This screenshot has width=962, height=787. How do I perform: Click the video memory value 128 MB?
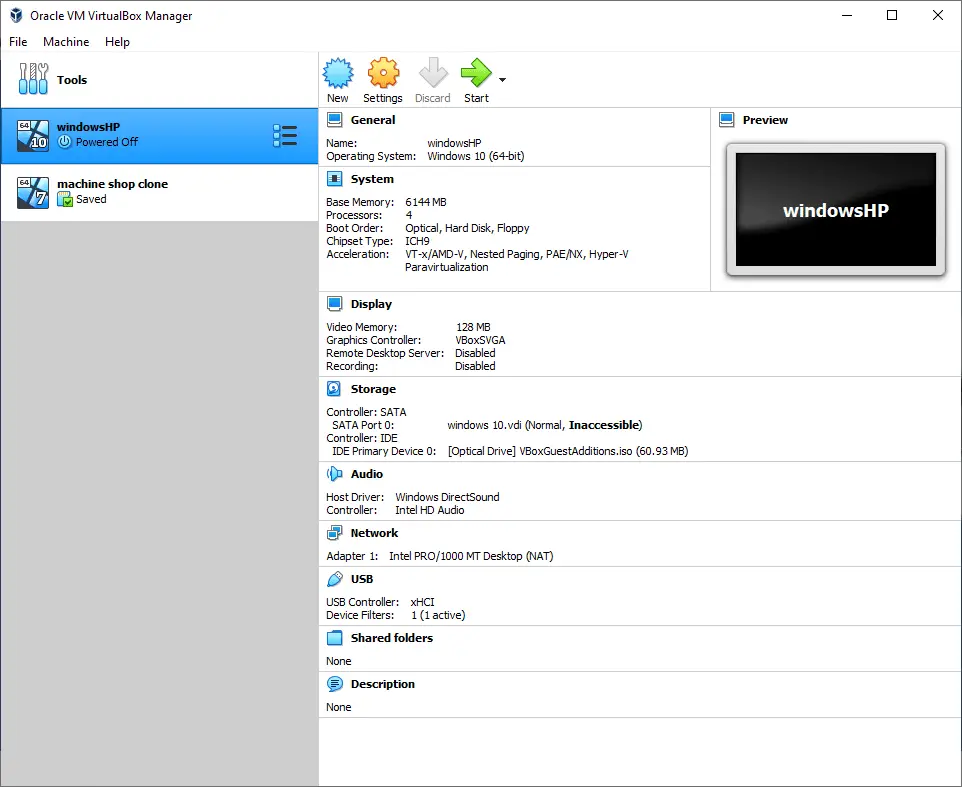473,327
